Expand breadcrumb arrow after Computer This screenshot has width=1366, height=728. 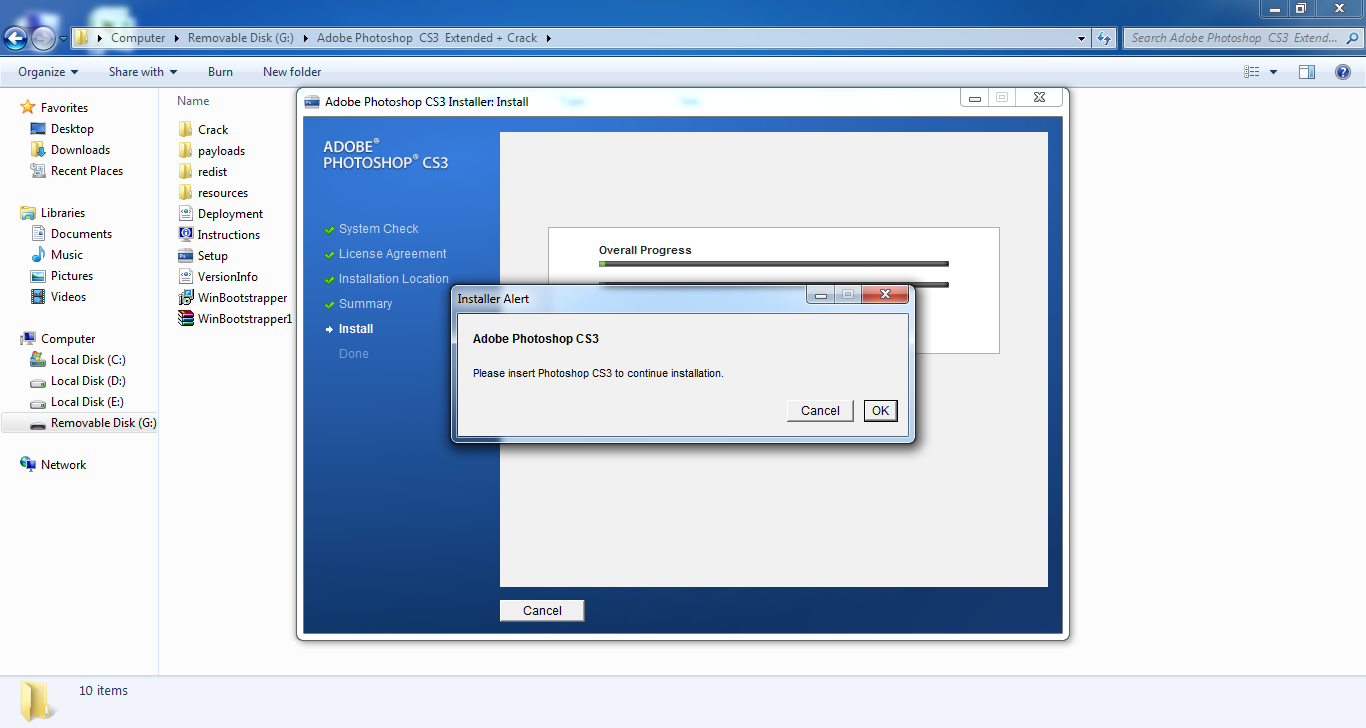[177, 38]
